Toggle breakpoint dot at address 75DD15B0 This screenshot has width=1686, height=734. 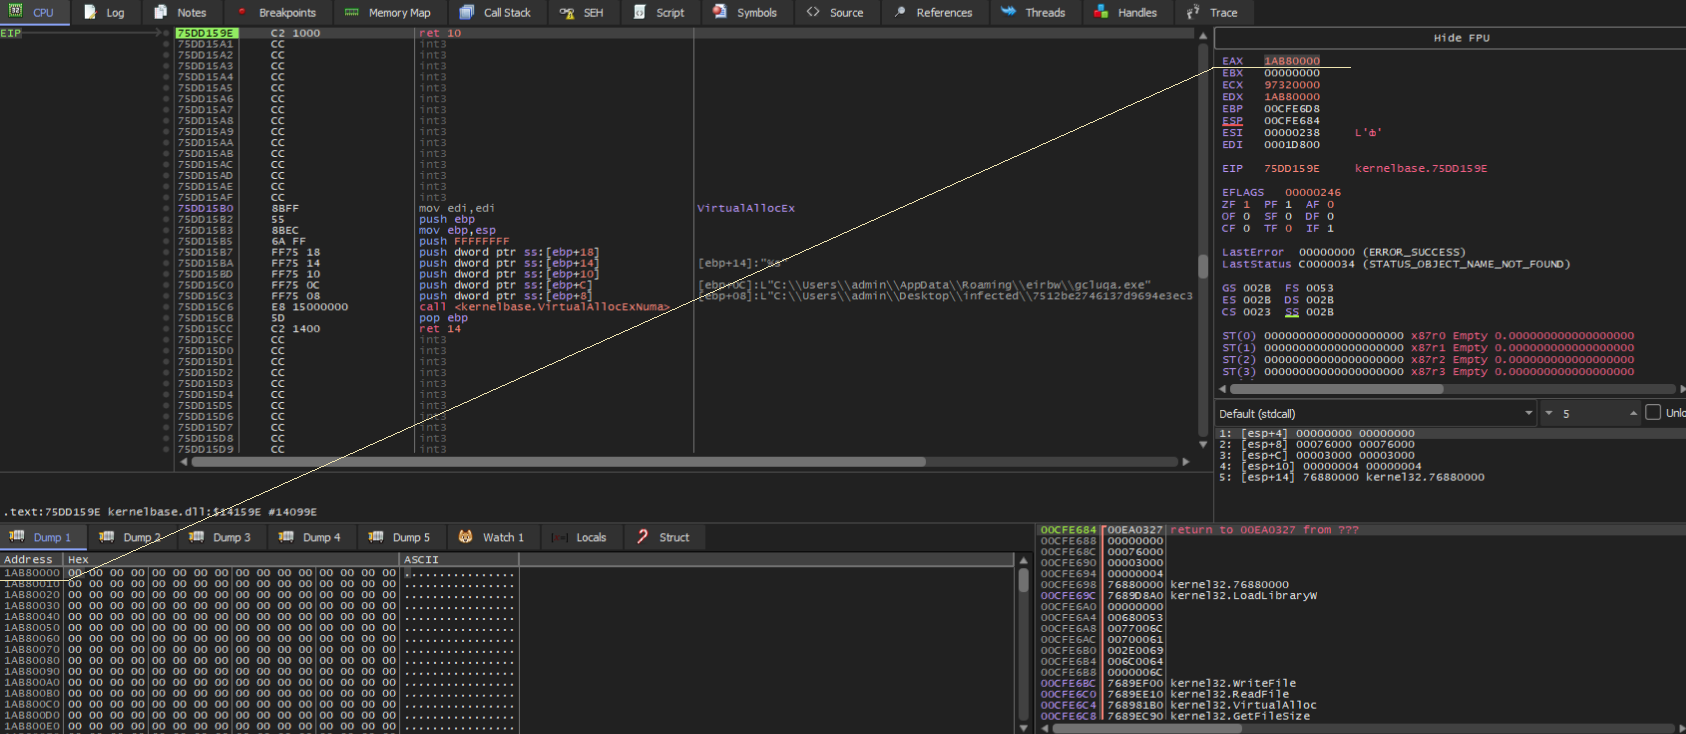pos(166,208)
